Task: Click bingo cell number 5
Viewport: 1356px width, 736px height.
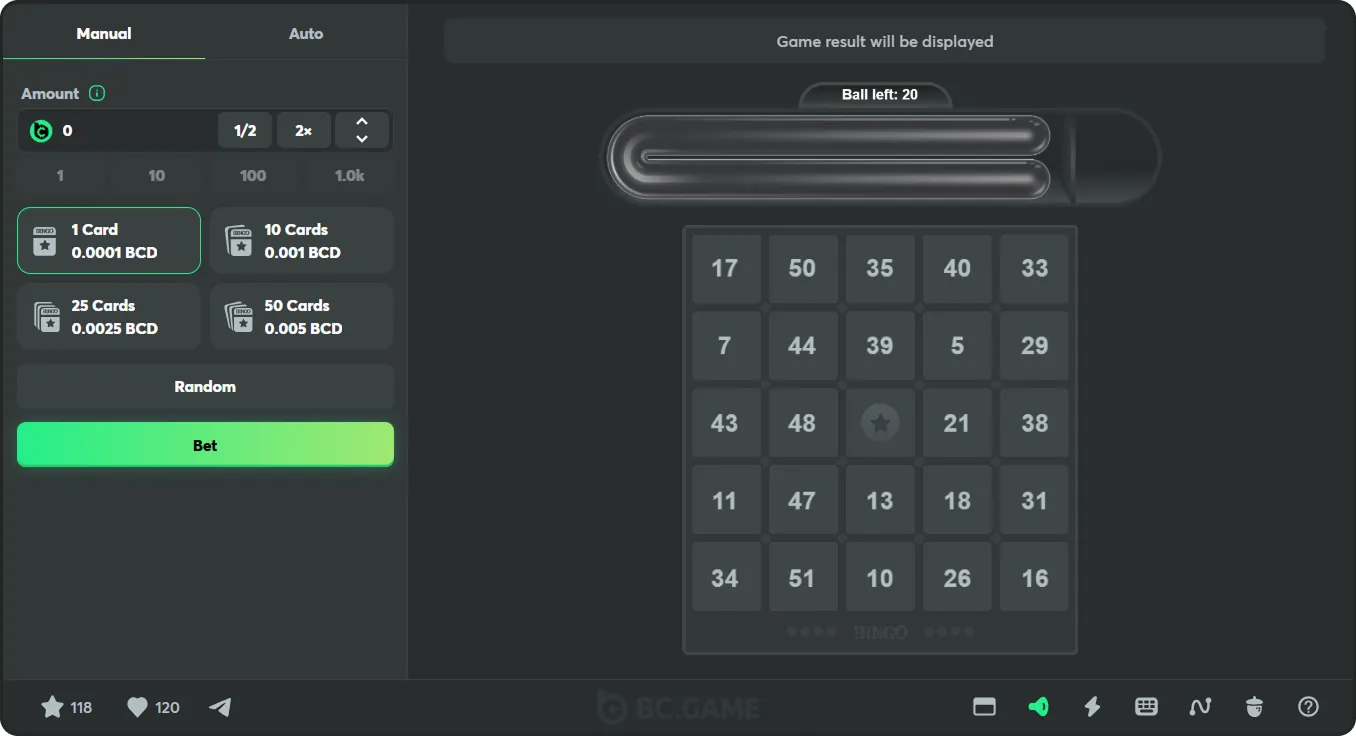Action: 957,346
